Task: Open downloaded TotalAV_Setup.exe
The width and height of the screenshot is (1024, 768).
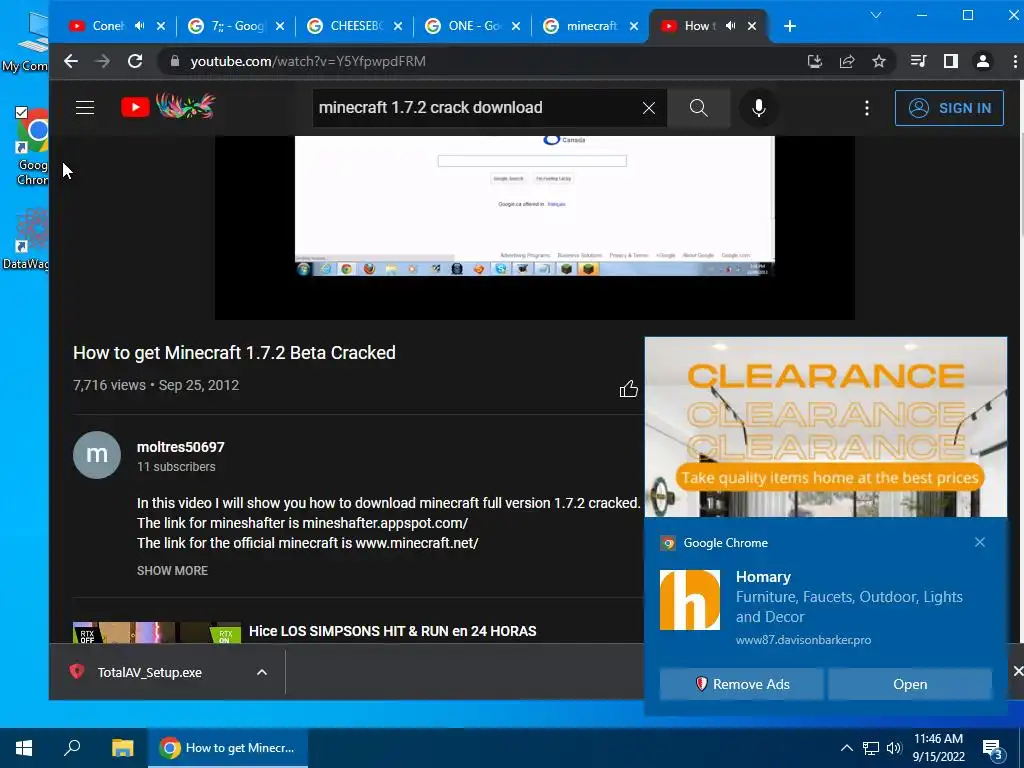Action: pos(150,673)
